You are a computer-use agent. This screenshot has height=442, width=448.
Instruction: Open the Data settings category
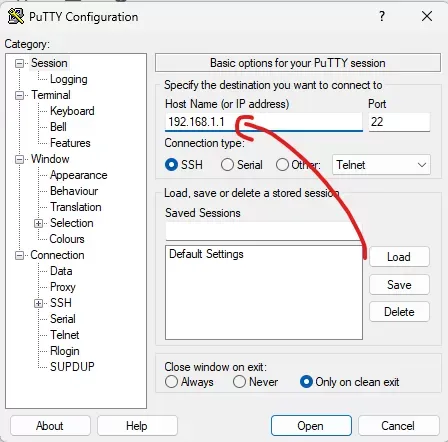point(61,271)
